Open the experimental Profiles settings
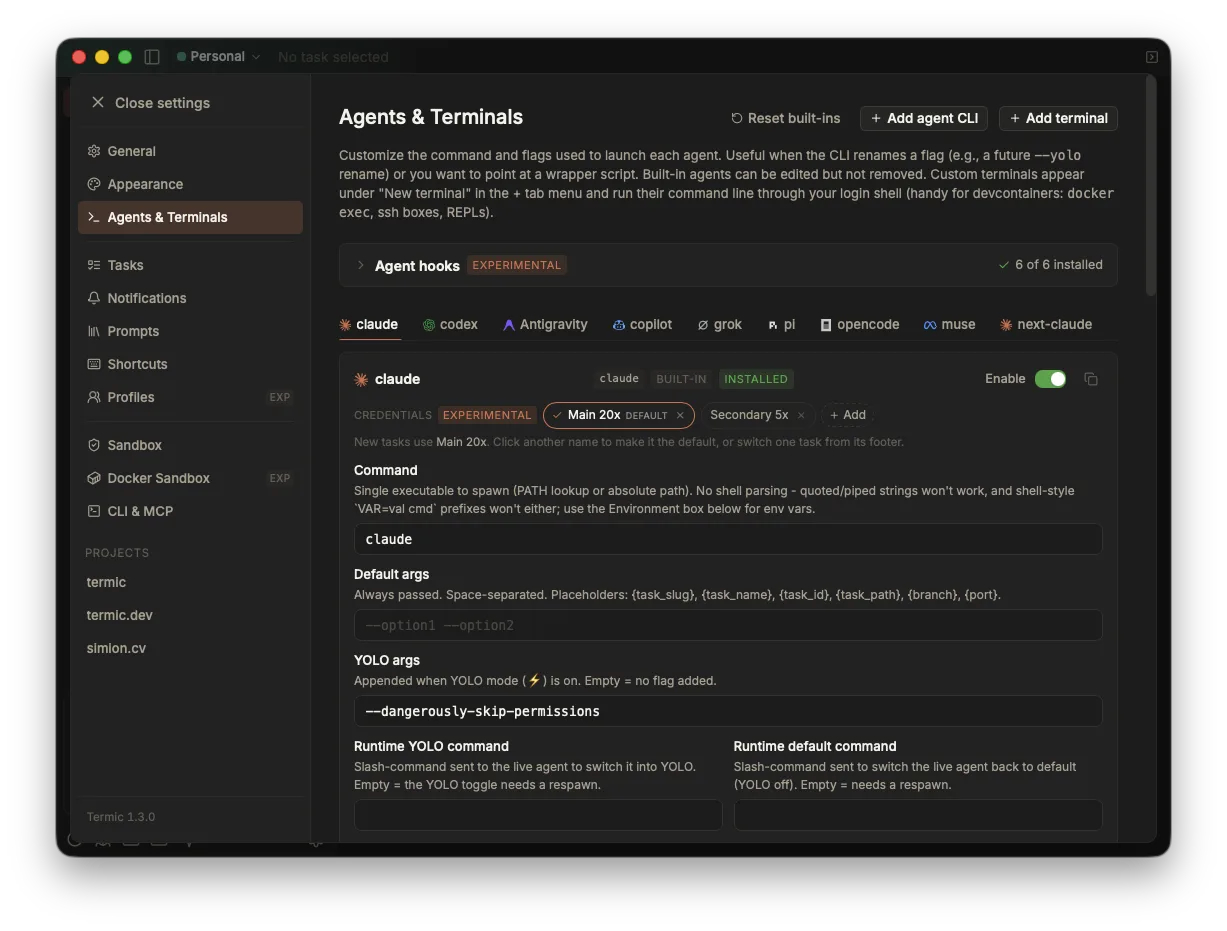1227x931 pixels. (x=190, y=397)
